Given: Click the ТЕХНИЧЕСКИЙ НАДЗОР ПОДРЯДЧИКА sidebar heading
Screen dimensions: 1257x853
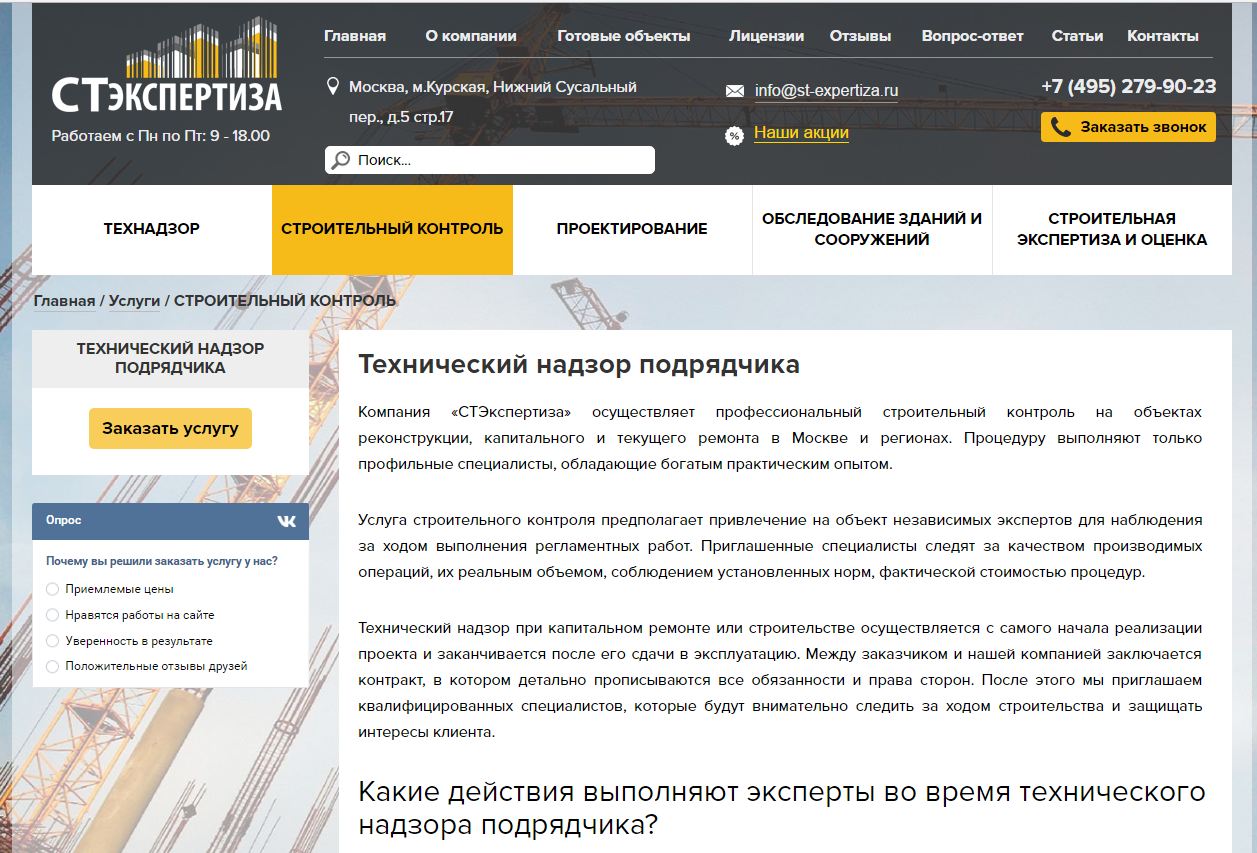Looking at the screenshot, I should click(170, 358).
